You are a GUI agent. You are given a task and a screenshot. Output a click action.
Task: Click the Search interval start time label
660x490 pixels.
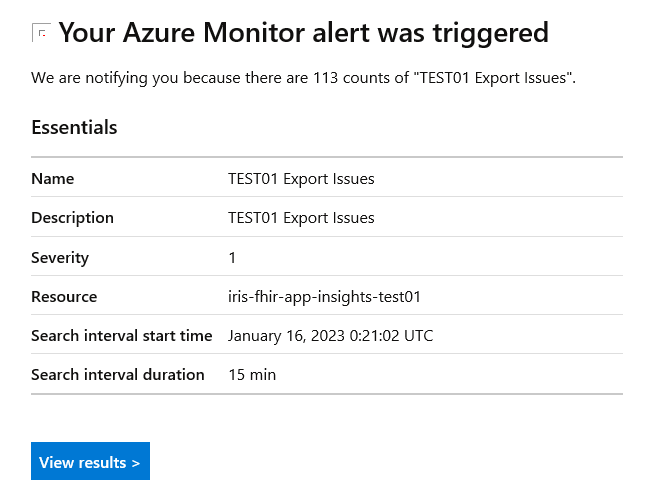(122, 336)
